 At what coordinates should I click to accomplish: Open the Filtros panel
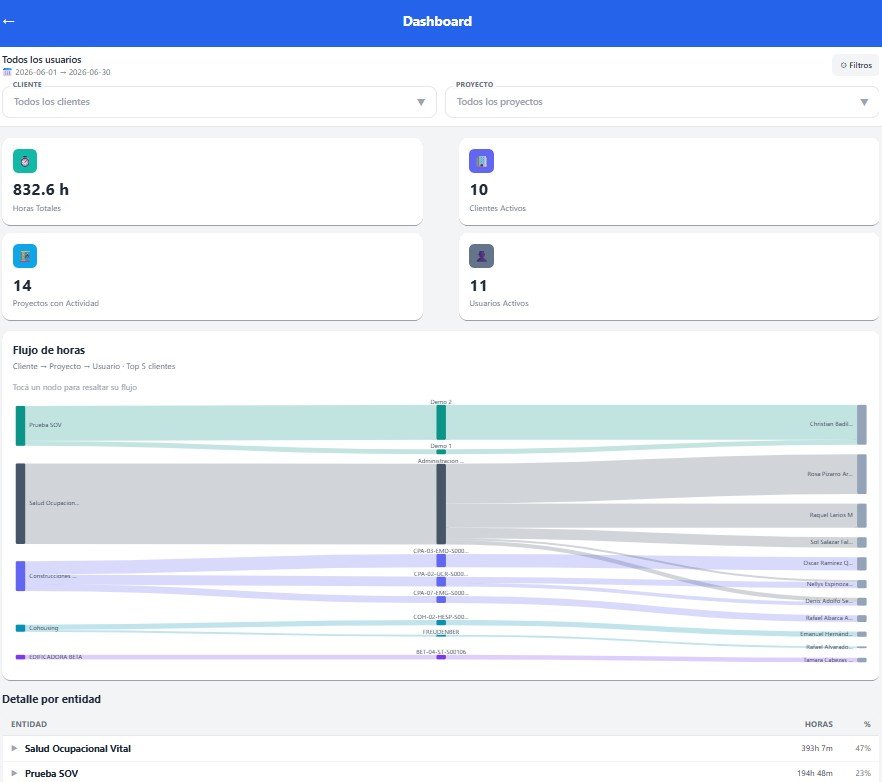pyautogui.click(x=856, y=65)
